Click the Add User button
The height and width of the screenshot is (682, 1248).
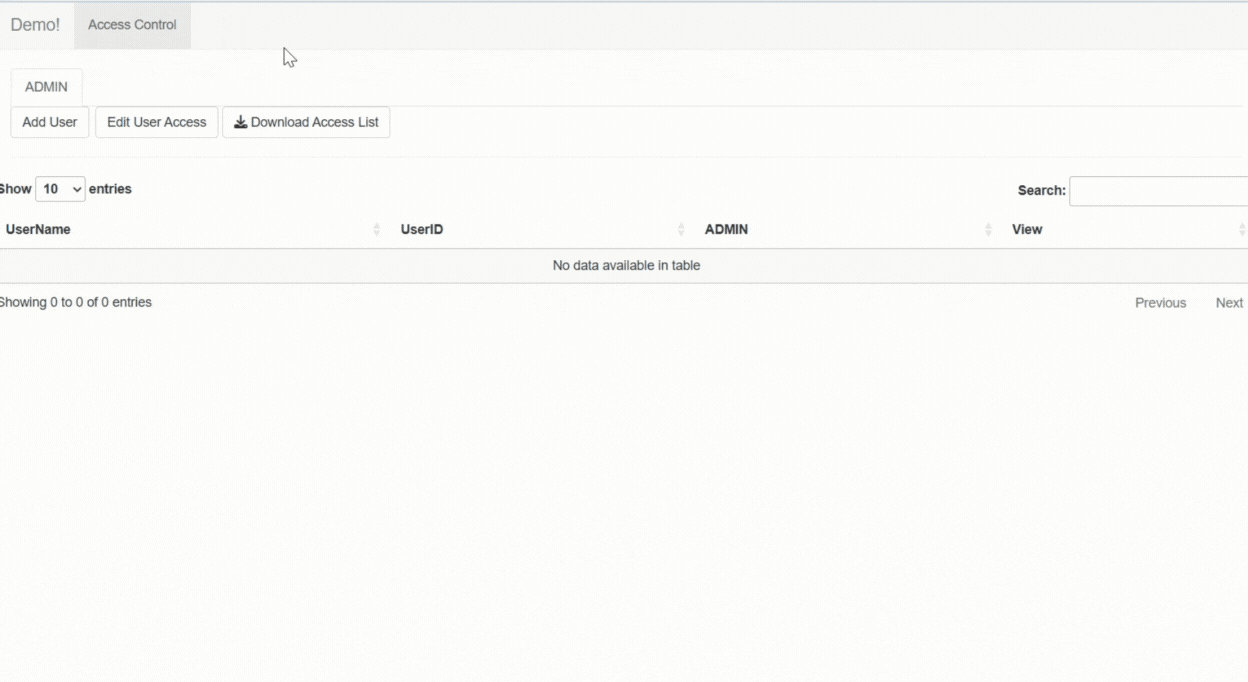[x=50, y=122]
